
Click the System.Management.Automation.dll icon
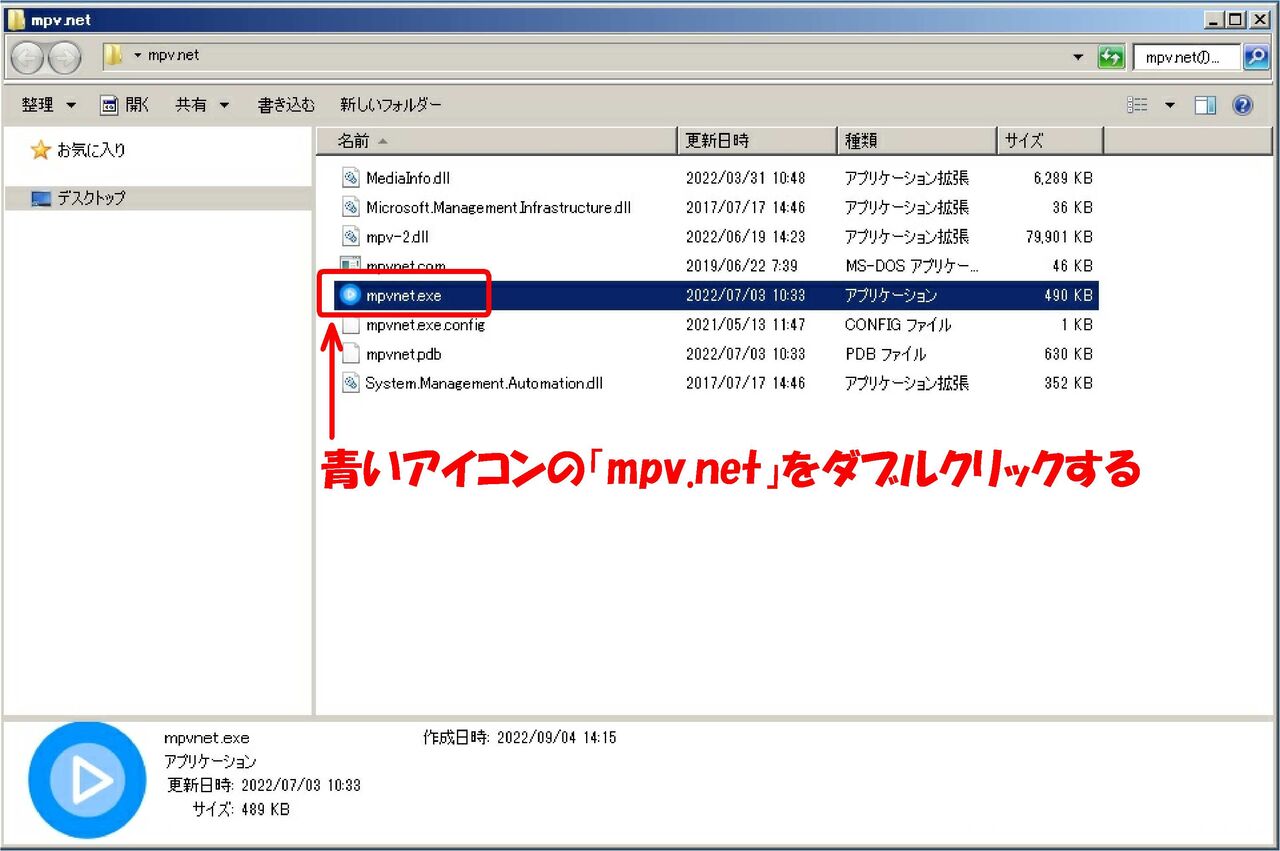[349, 383]
